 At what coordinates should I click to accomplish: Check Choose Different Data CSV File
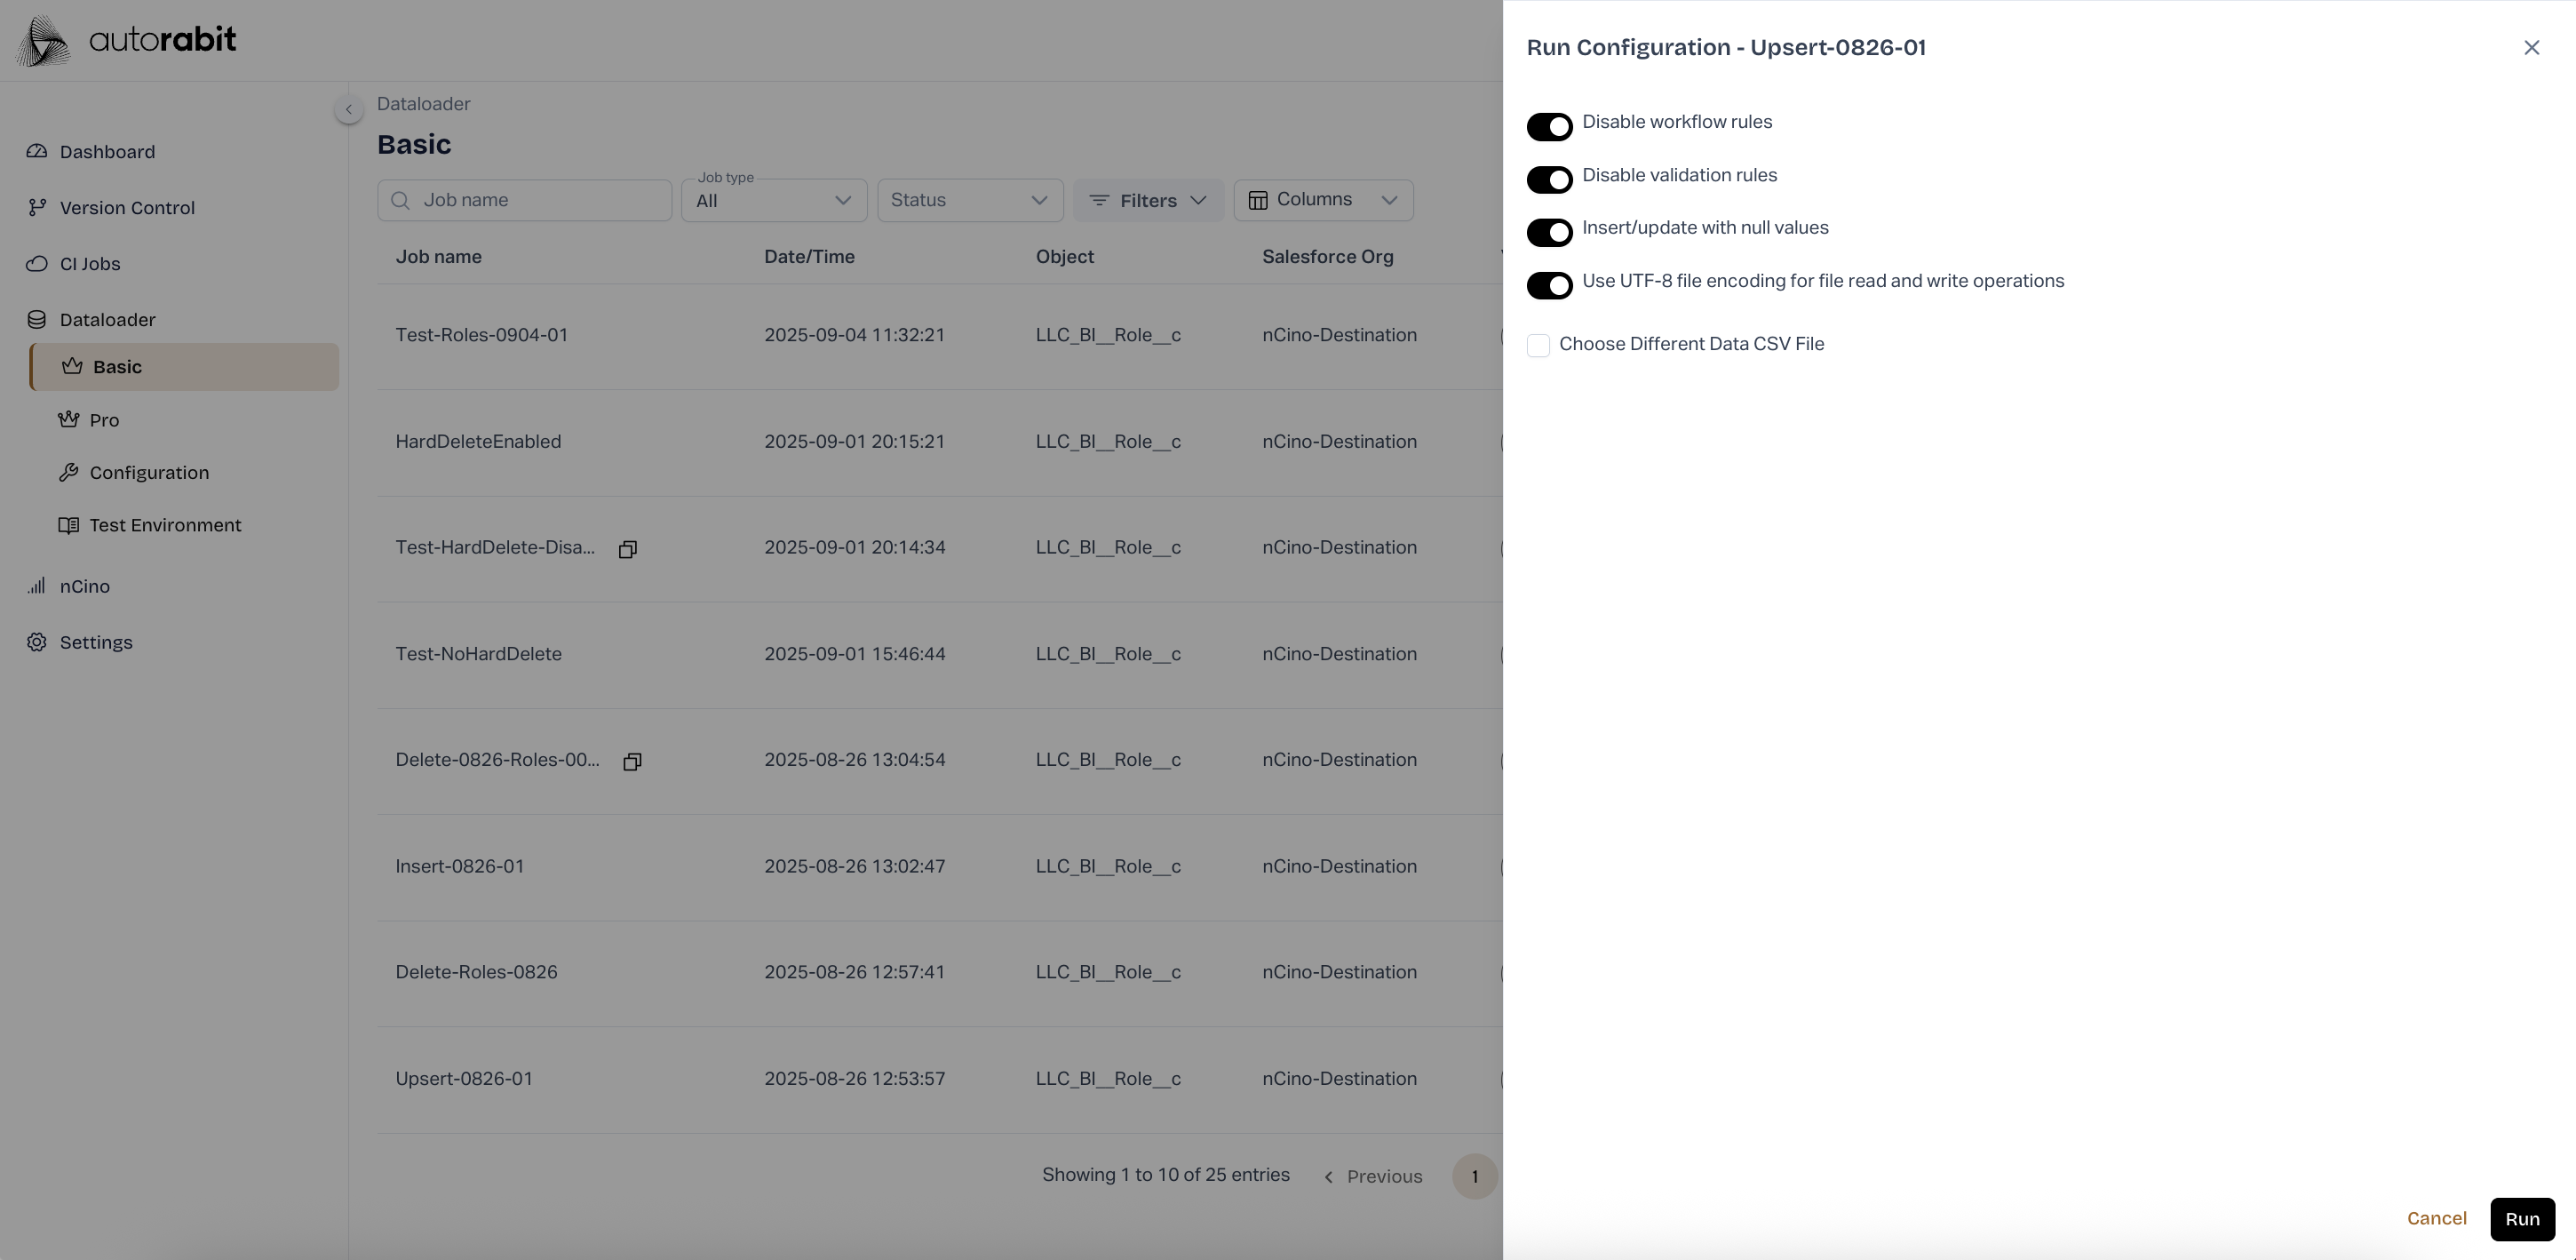point(1538,346)
